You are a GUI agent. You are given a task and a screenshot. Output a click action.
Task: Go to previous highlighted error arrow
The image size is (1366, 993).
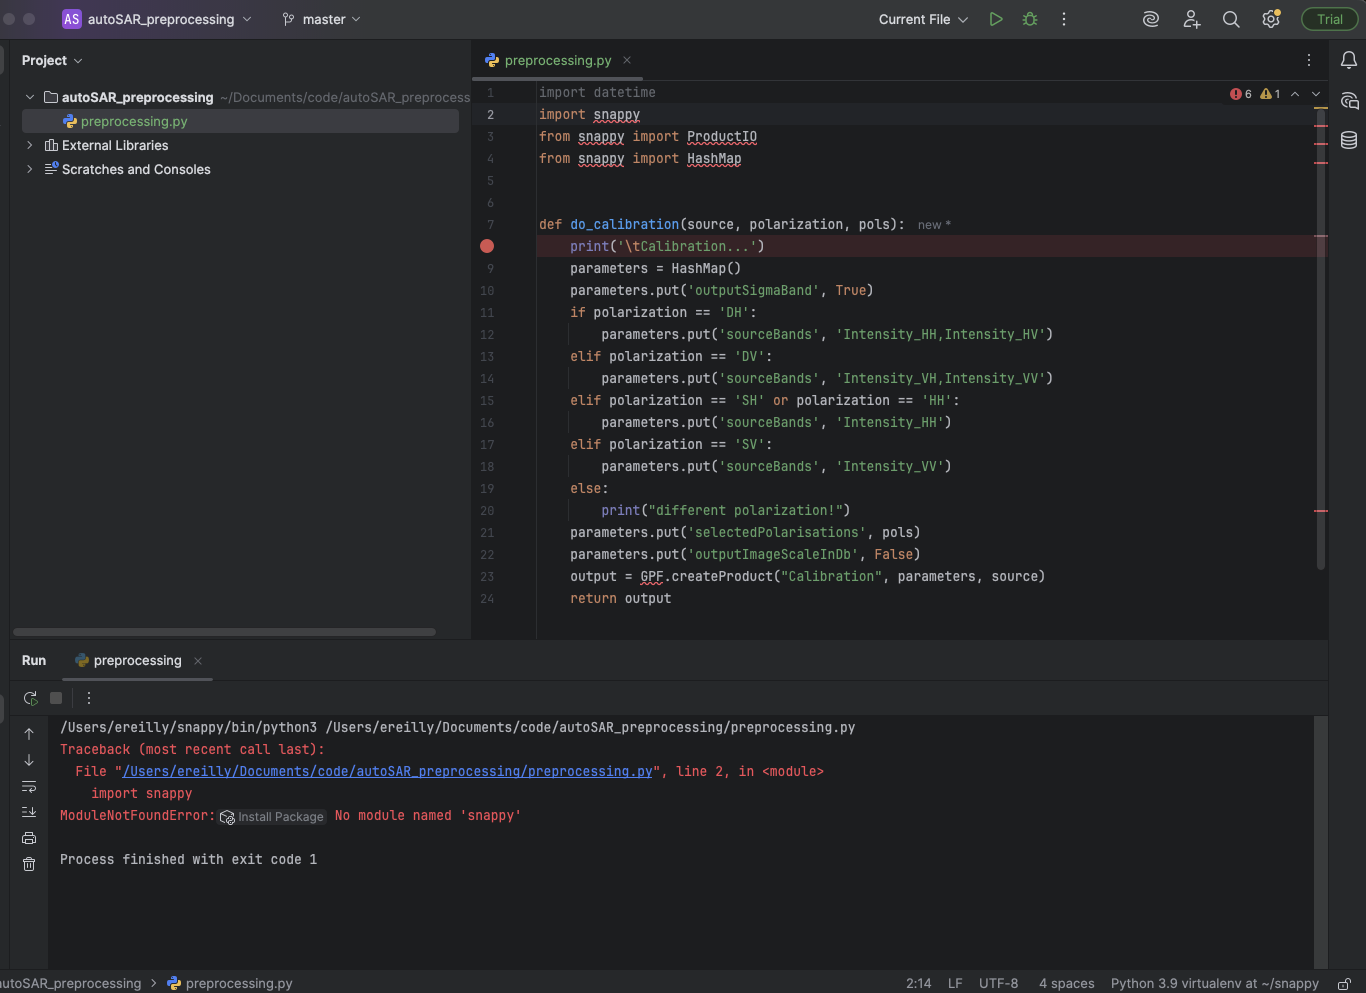pyautogui.click(x=1295, y=93)
